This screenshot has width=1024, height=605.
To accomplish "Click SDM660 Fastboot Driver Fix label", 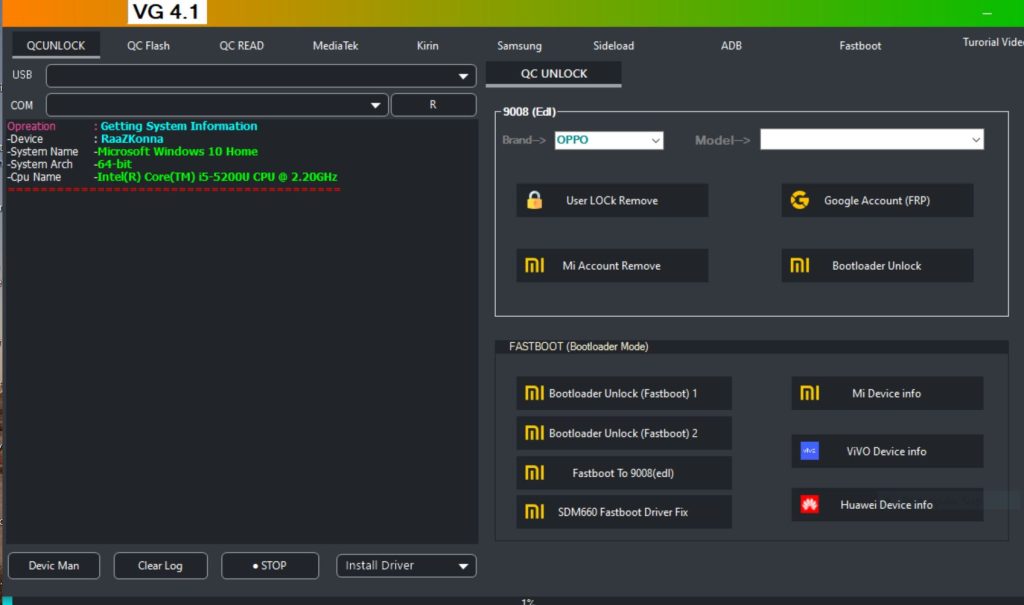I will 623,512.
